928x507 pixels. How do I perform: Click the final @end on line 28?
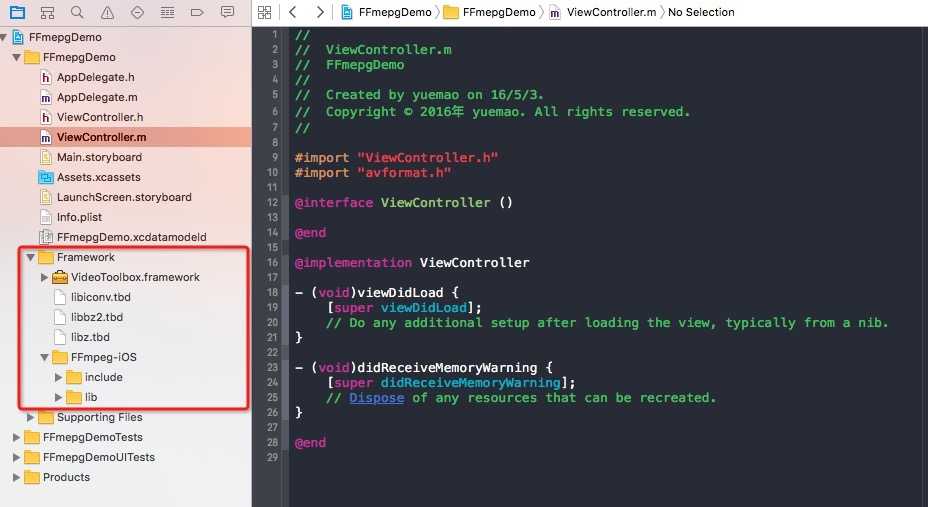(x=310, y=443)
